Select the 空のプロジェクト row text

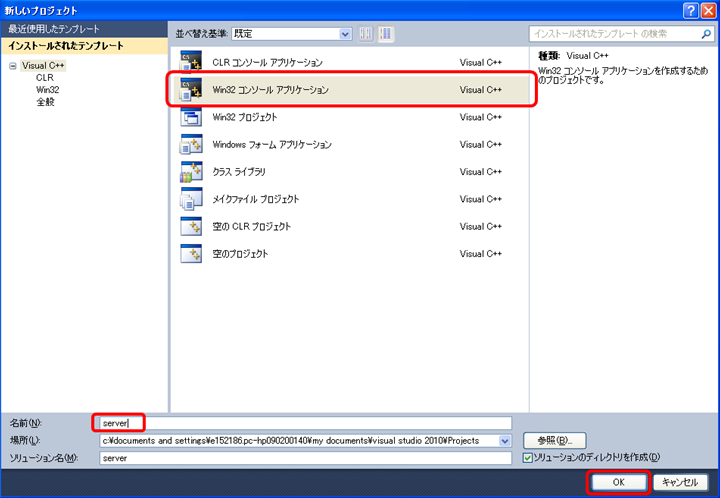point(240,254)
